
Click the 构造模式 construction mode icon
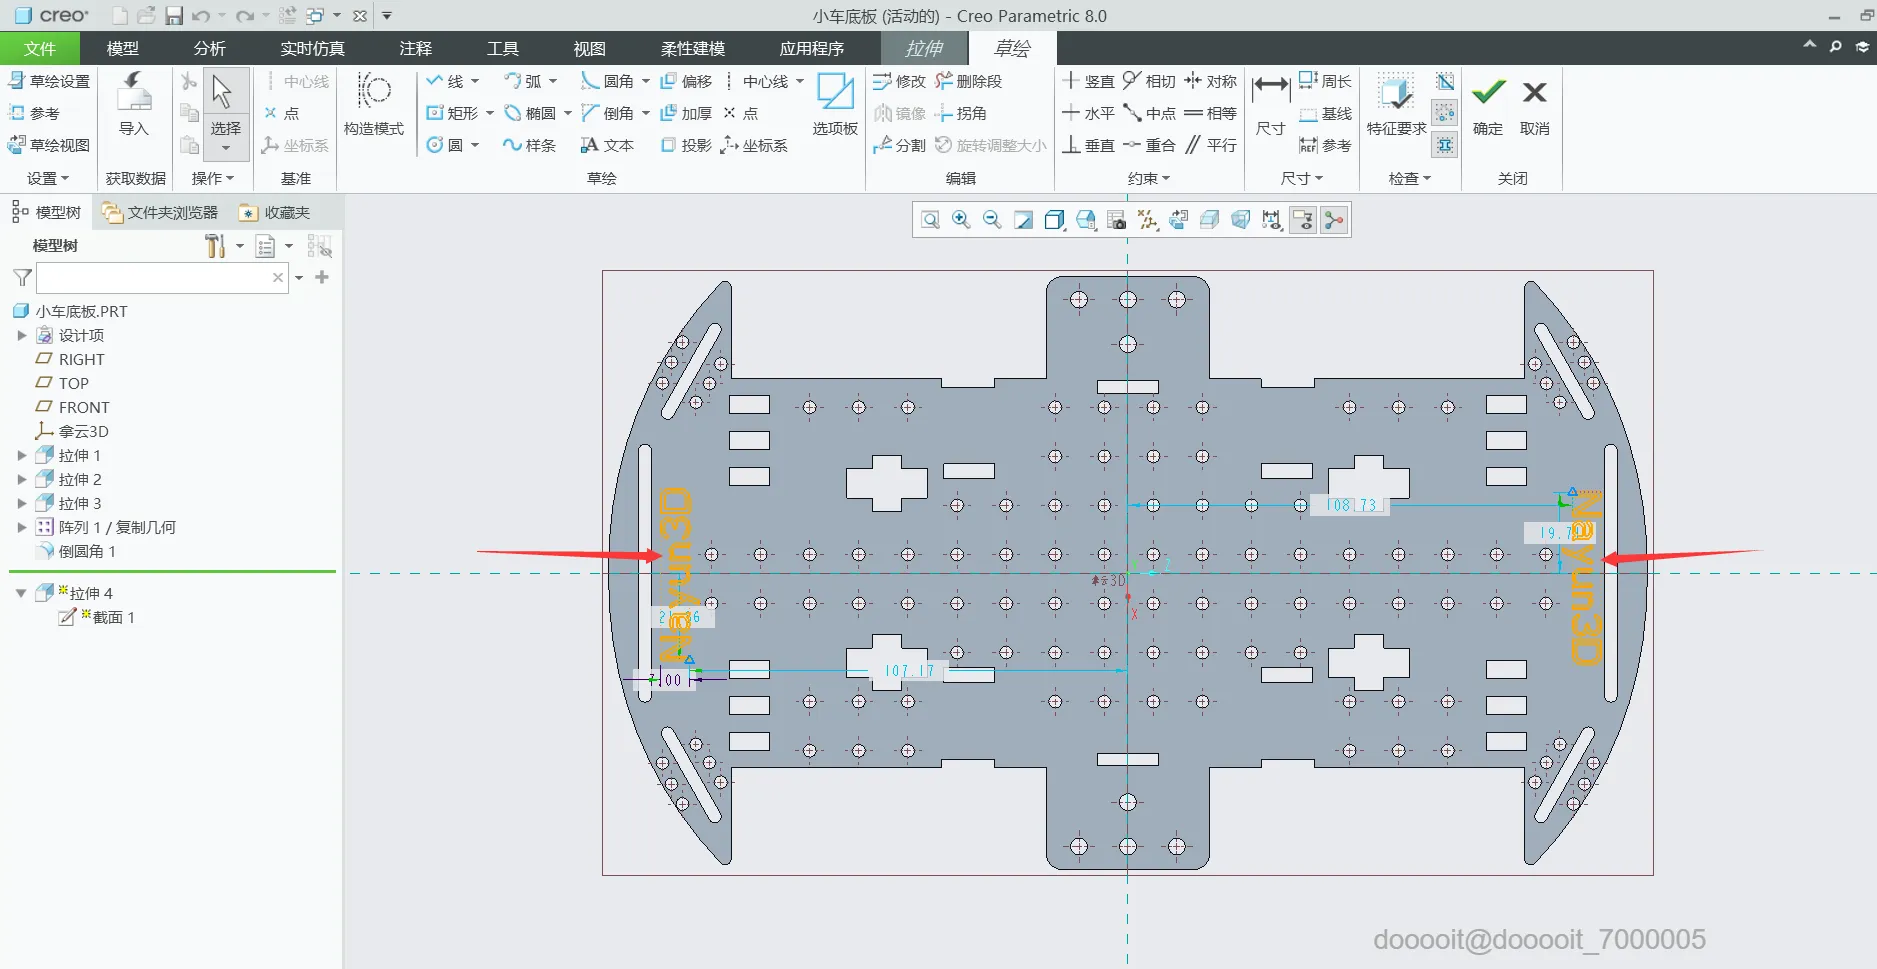point(373,104)
